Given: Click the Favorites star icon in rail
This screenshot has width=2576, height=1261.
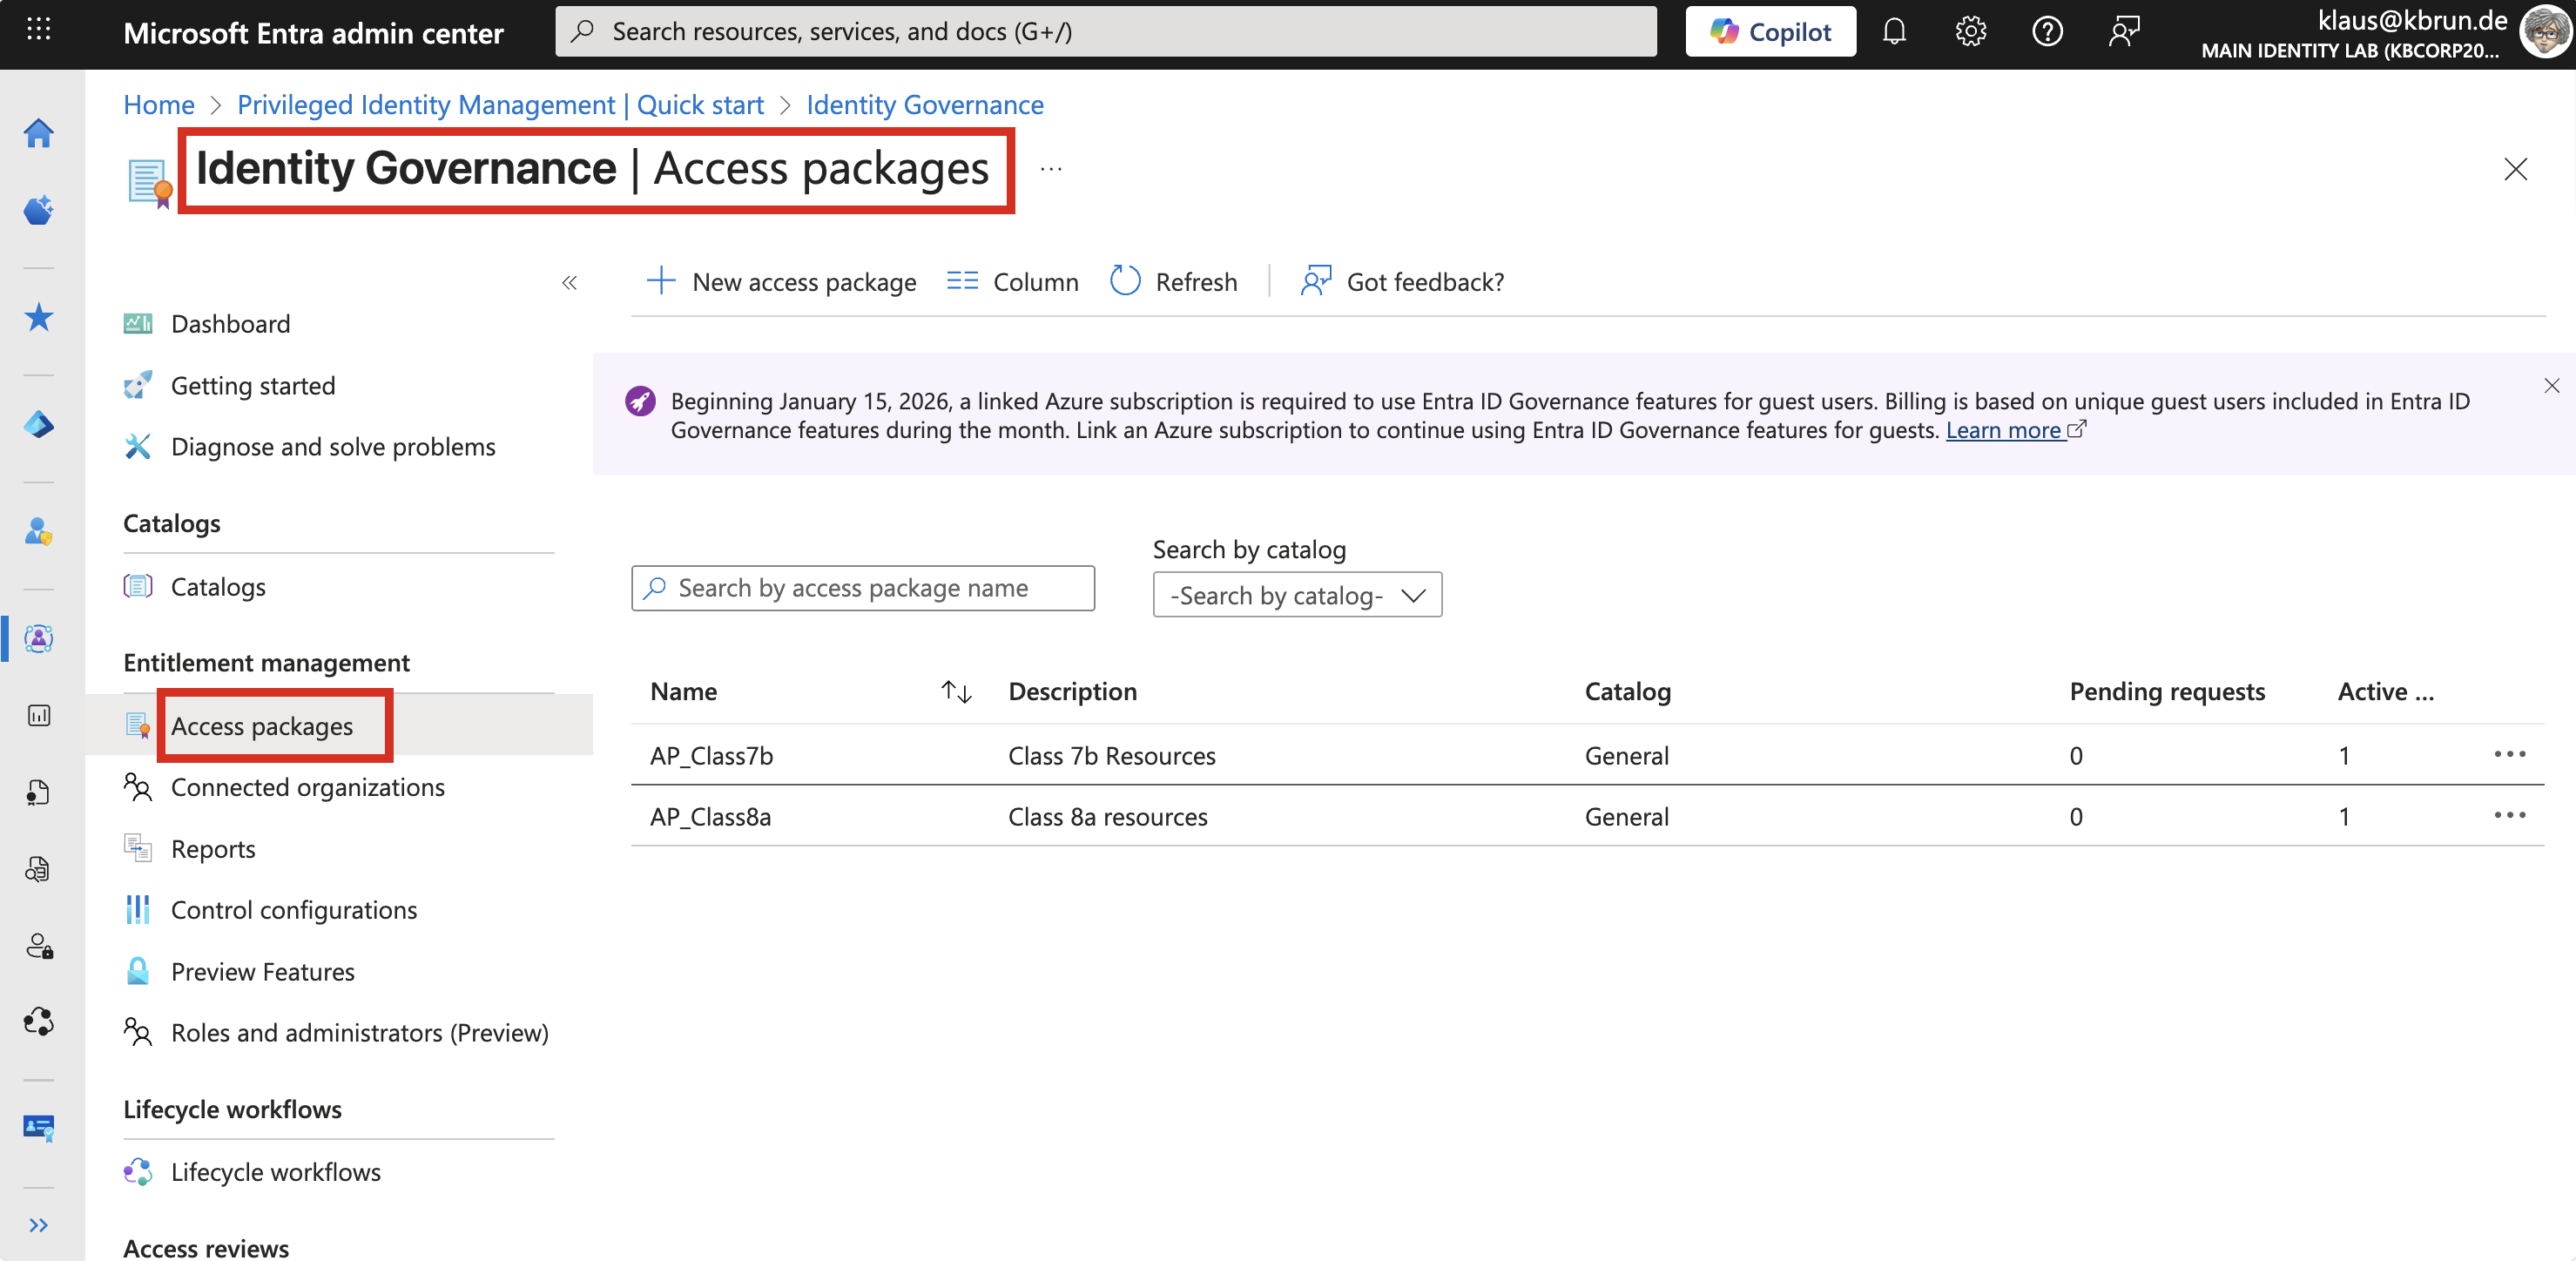Looking at the screenshot, I should point(38,318).
